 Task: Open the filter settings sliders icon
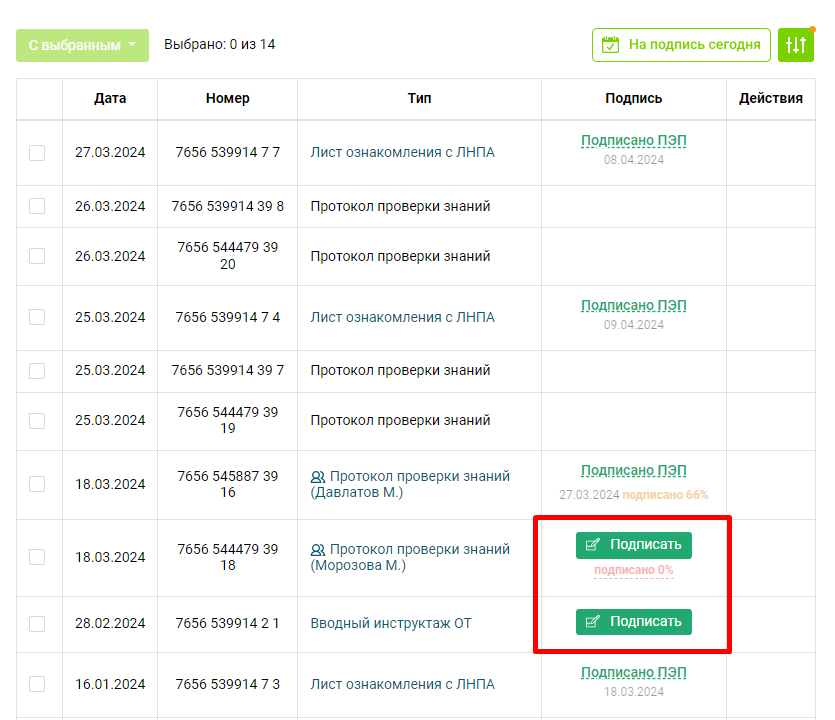point(796,45)
